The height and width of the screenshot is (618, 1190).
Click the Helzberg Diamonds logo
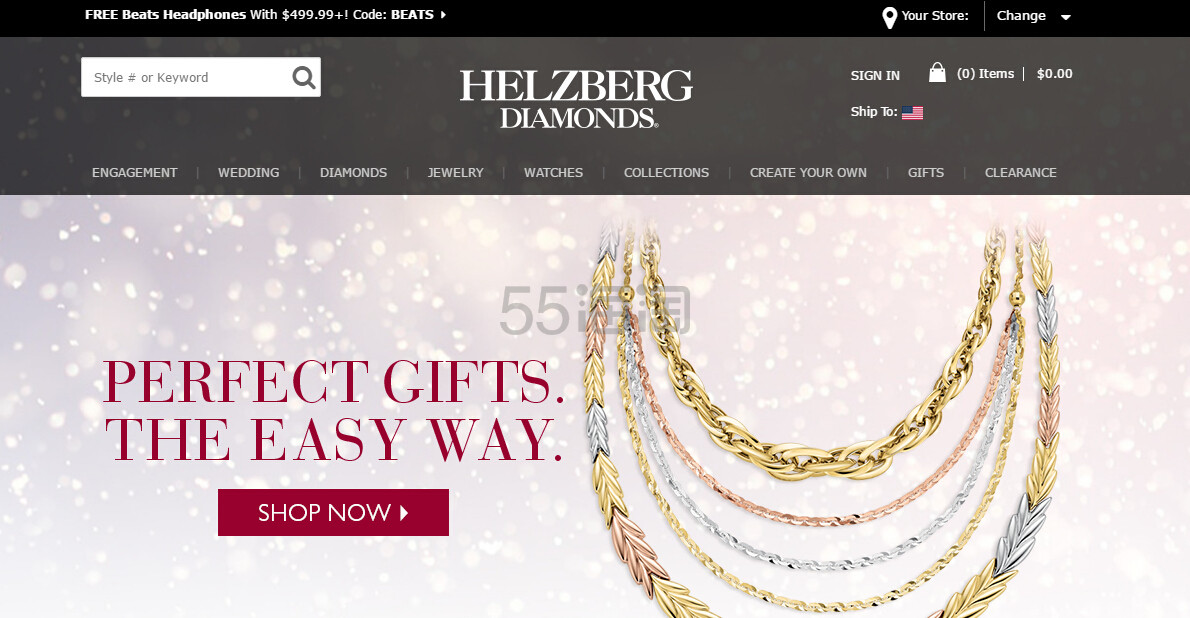(576, 99)
